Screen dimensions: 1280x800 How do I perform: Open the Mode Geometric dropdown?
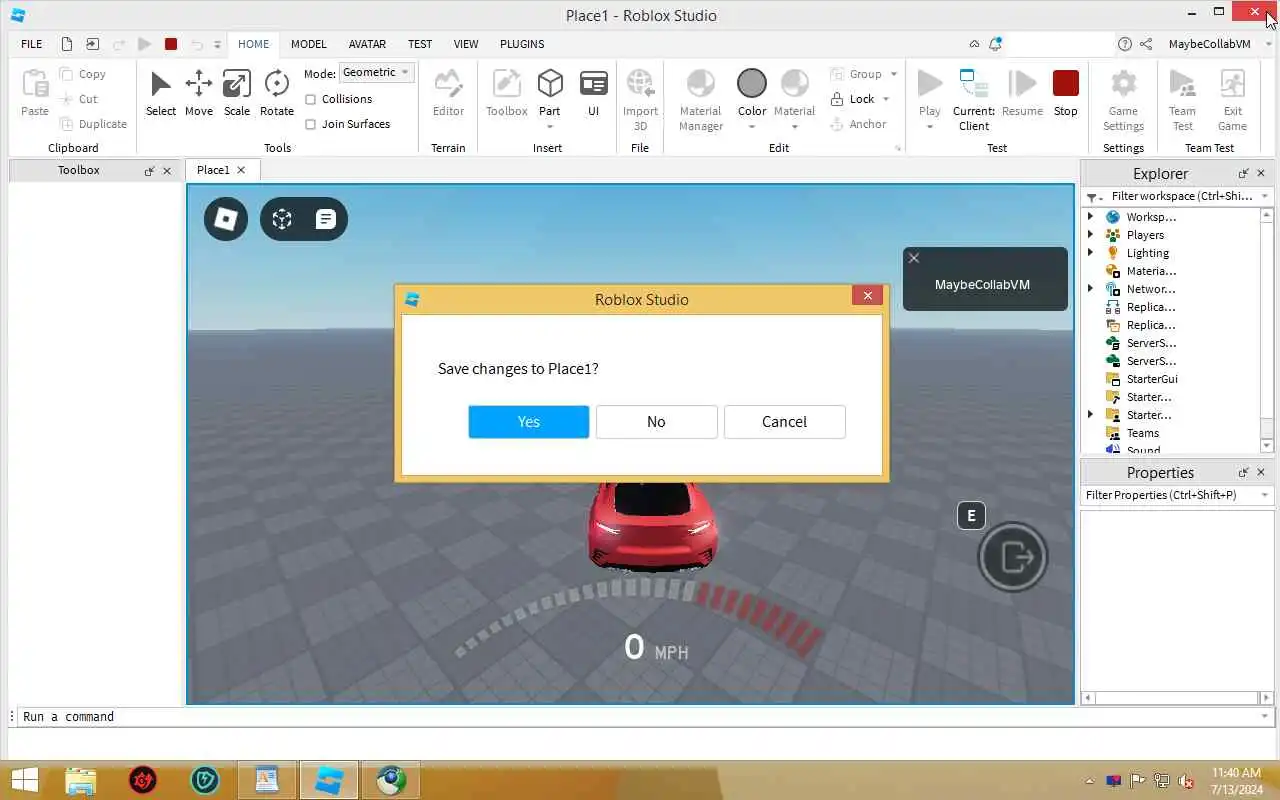(x=376, y=72)
